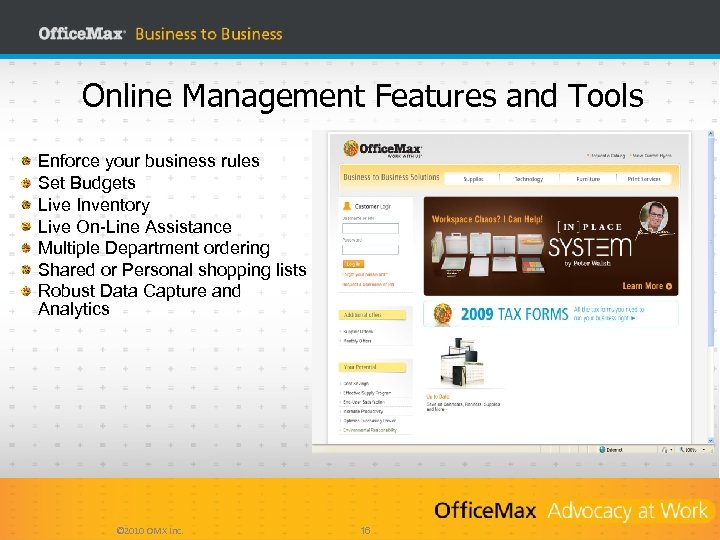Screen dimensions: 720x540
Task: Click the ©2010 OMX Inc. footer text
Action: tap(150, 530)
